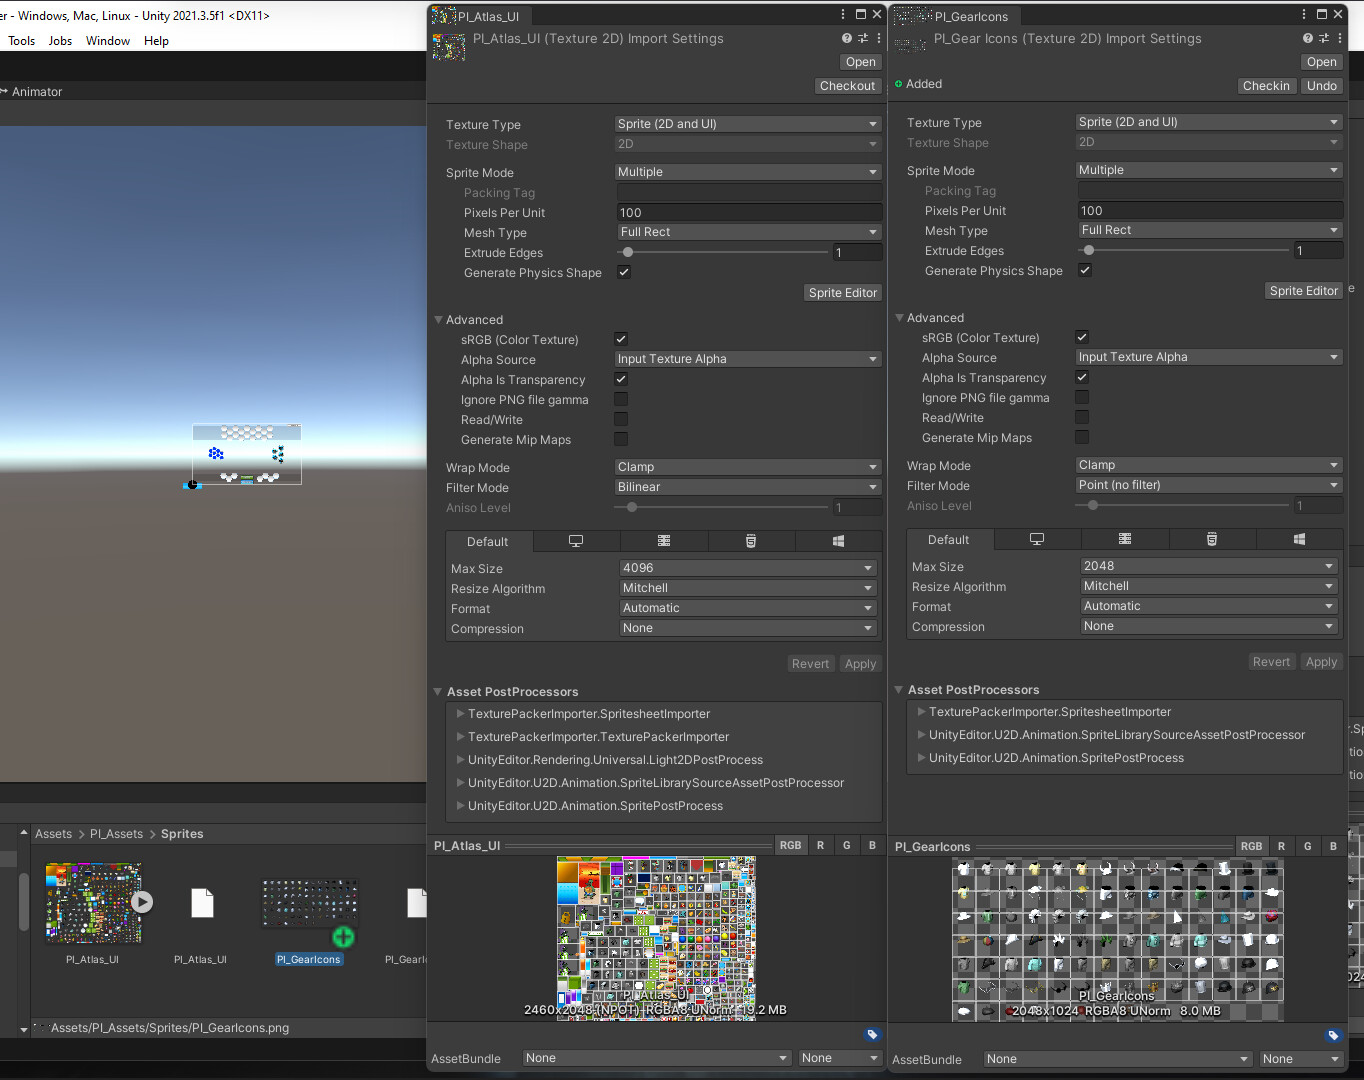Open the more options menu for Pl_GearIcons
This screenshot has height=1080, width=1364.
(1341, 38)
